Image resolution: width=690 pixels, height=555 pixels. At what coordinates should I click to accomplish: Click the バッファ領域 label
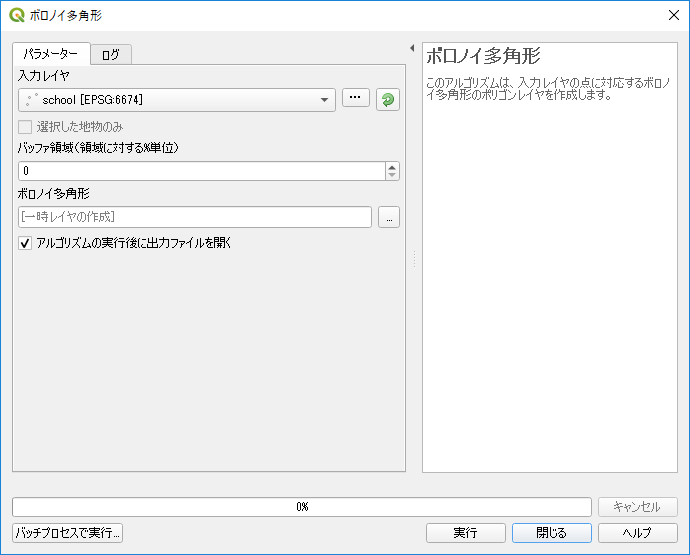[x=98, y=148]
